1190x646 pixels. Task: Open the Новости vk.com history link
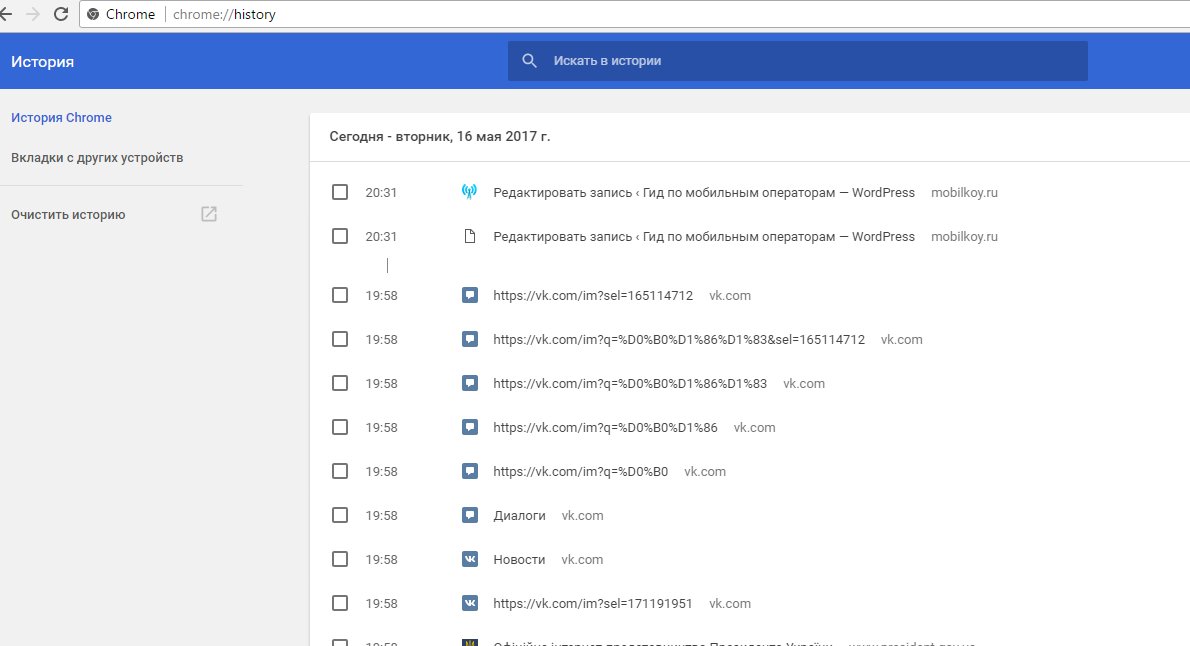[x=519, y=560]
